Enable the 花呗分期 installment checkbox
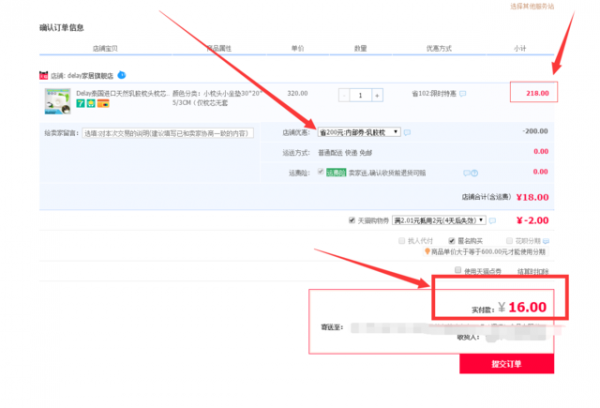Viewport: 600px width, 408px height. click(509, 241)
